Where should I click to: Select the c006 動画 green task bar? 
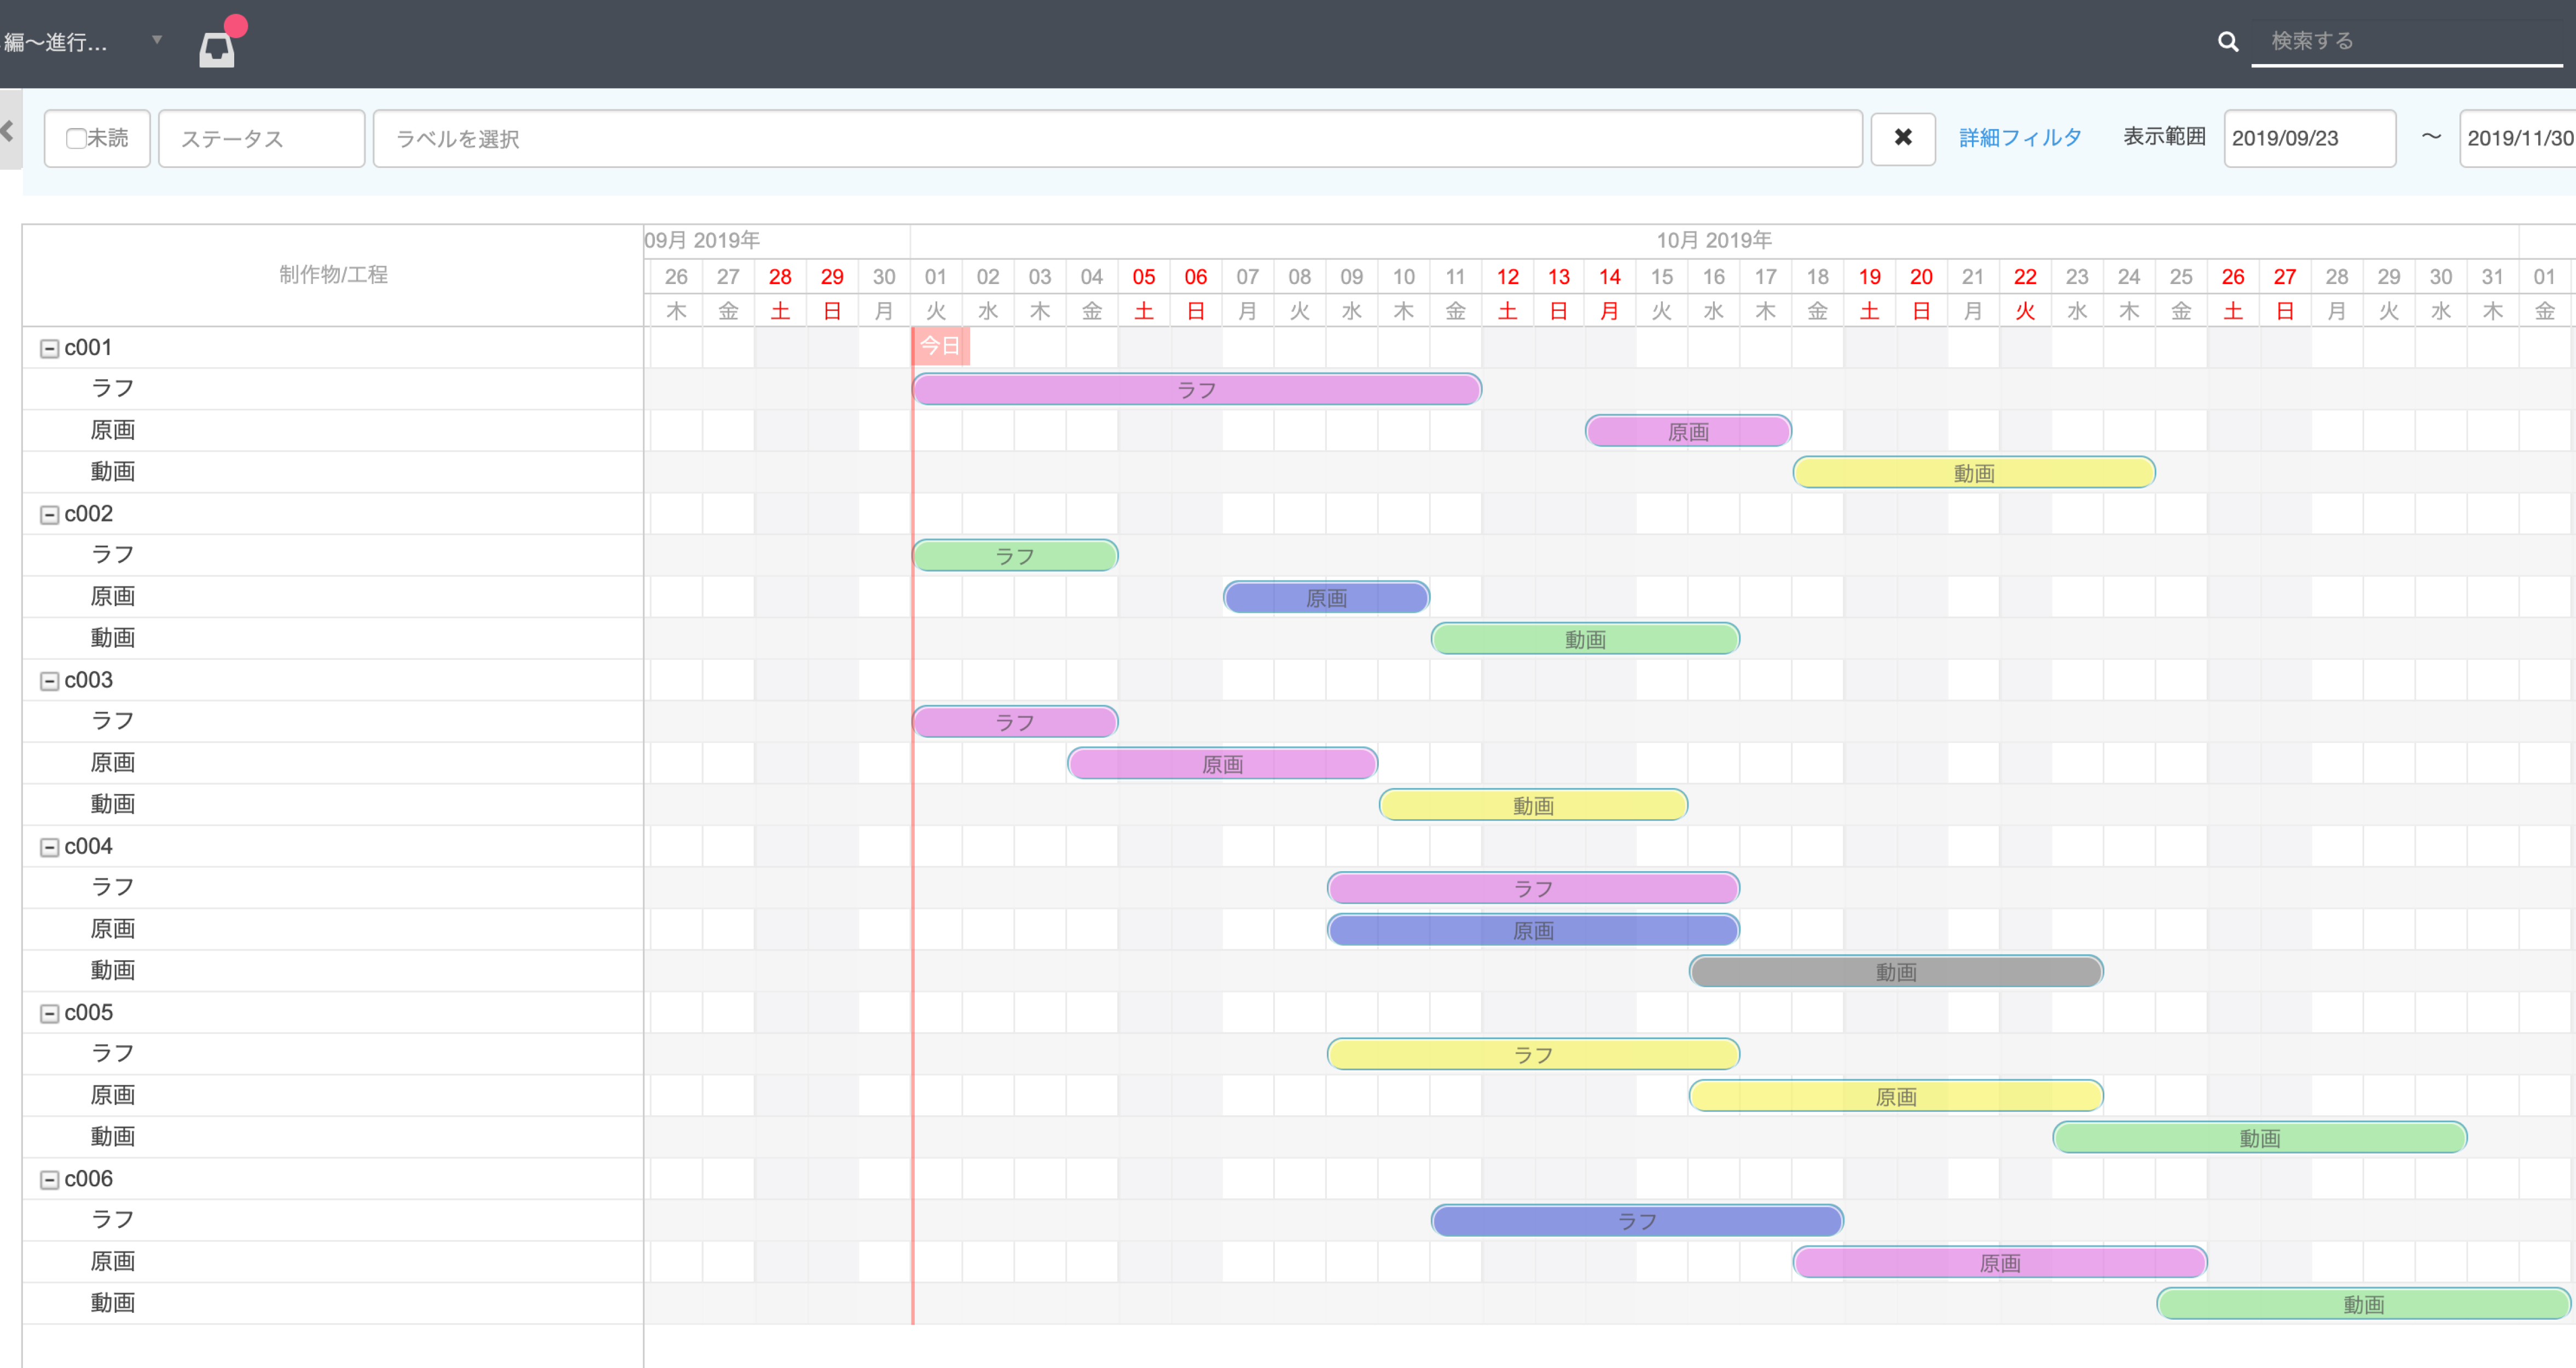point(2363,1302)
